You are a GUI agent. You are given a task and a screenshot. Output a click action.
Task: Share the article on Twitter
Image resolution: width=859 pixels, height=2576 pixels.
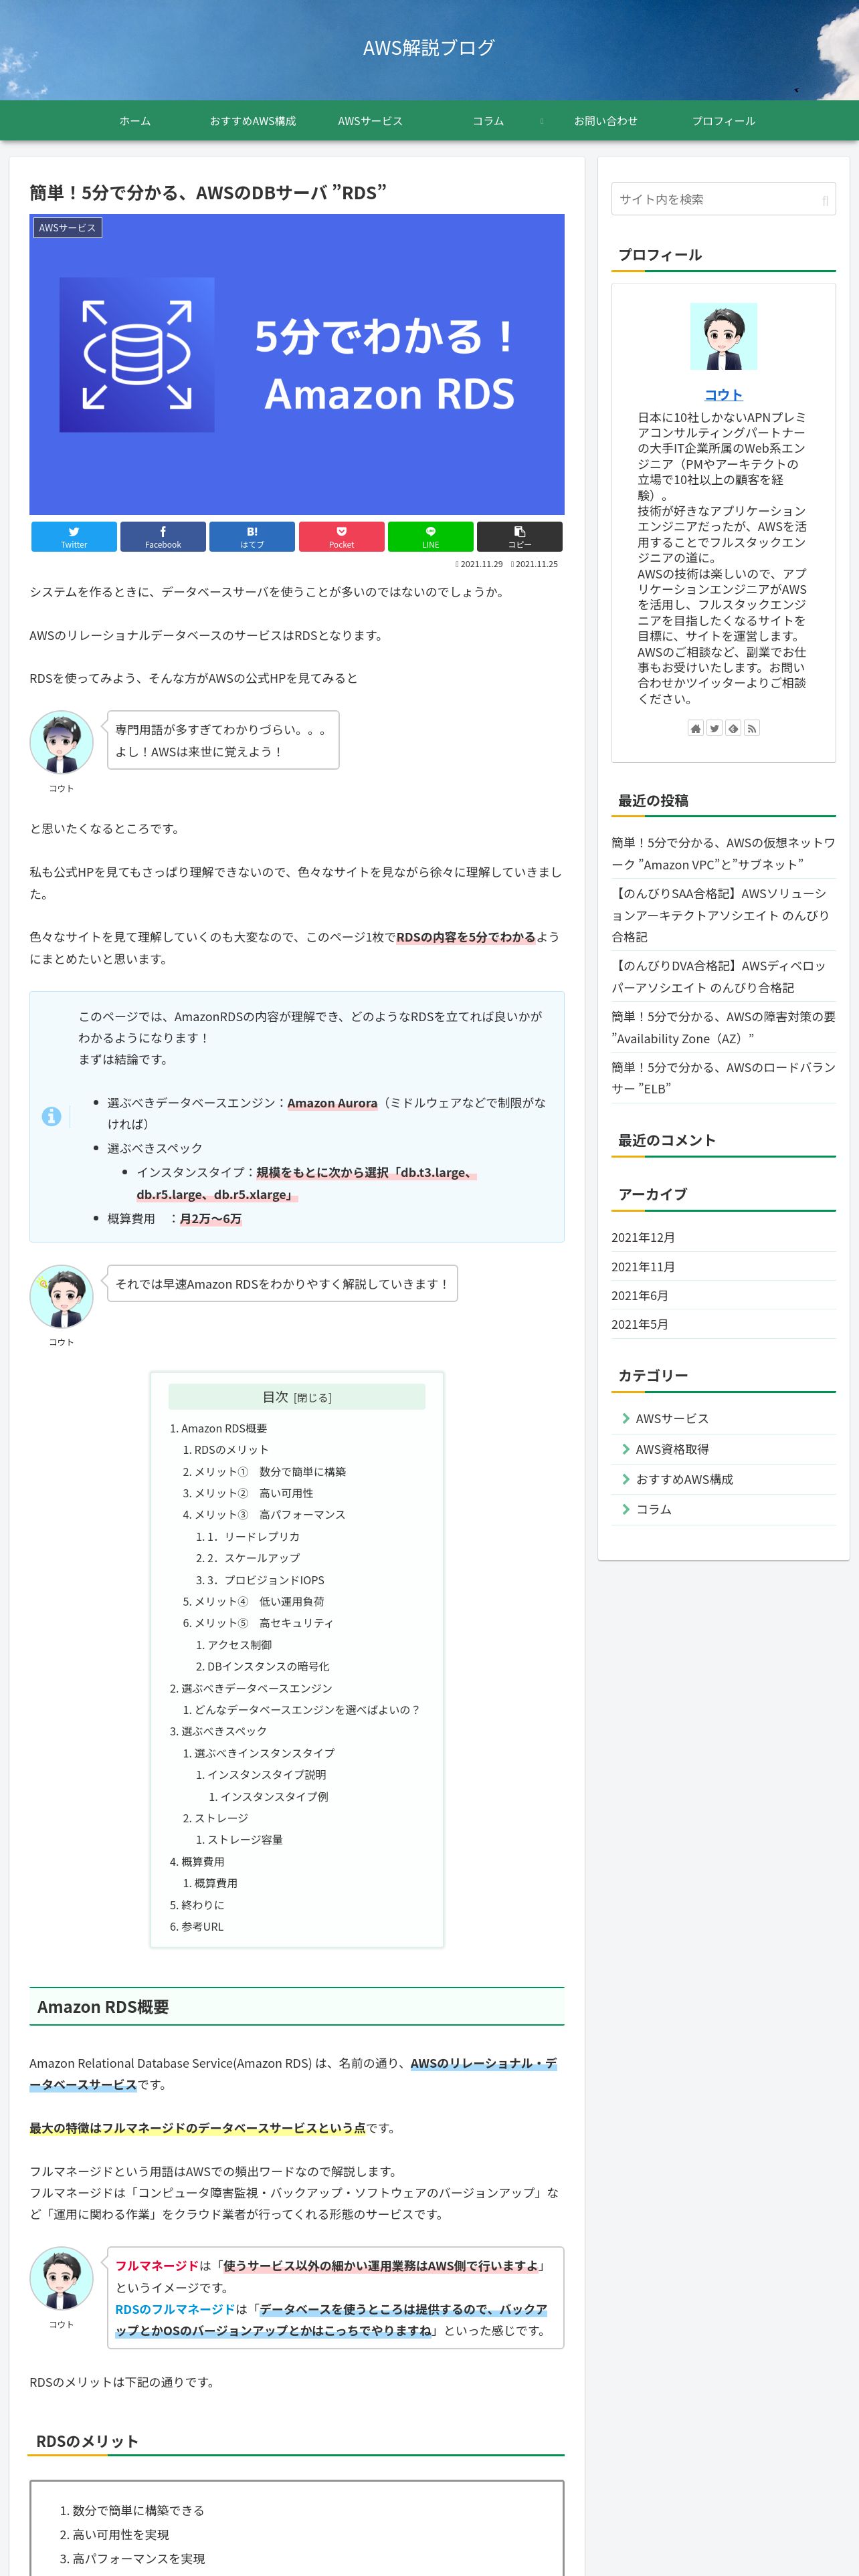[x=74, y=536]
